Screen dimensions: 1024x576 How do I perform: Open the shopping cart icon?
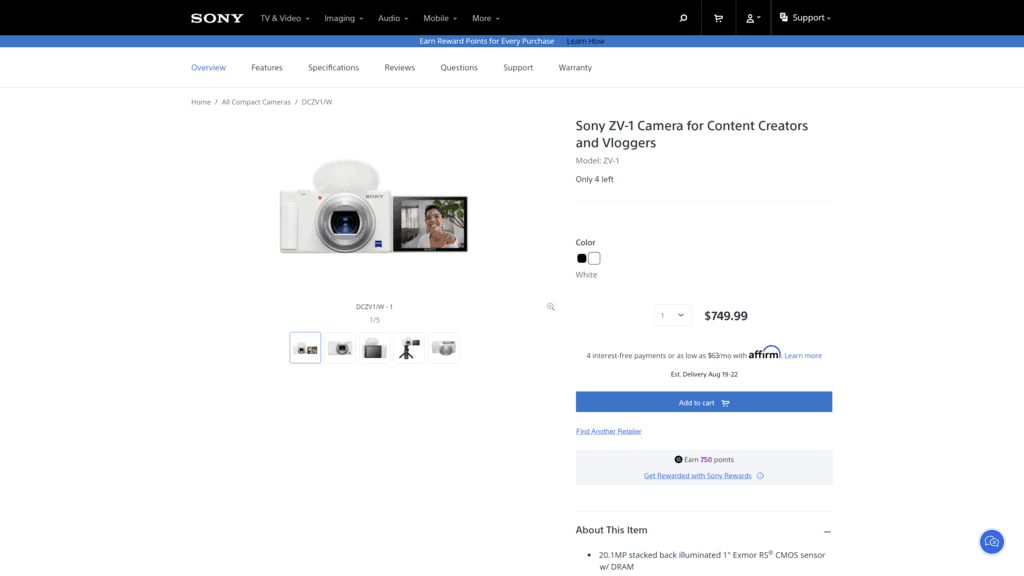718,18
